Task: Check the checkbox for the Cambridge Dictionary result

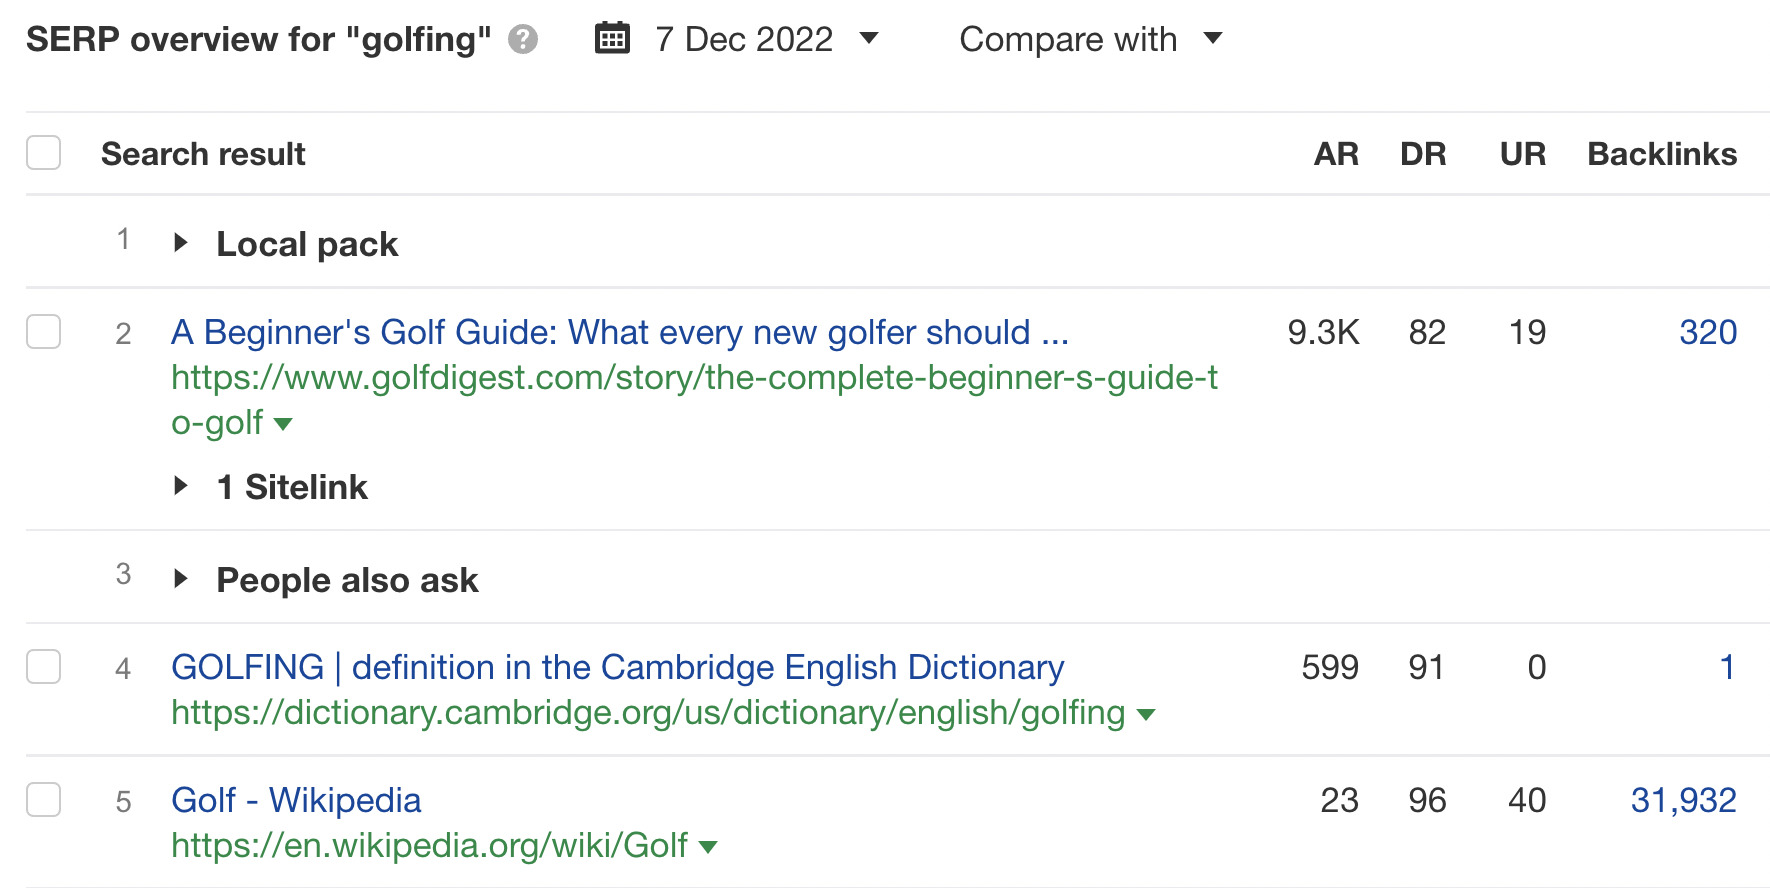Action: tap(44, 667)
